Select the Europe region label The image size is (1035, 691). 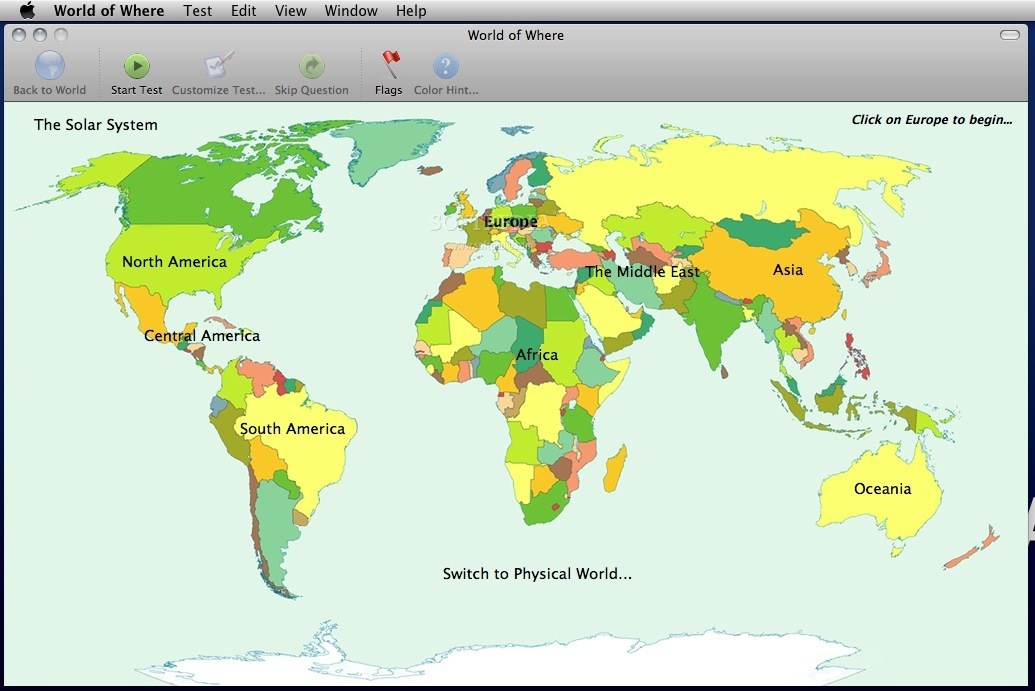(511, 221)
